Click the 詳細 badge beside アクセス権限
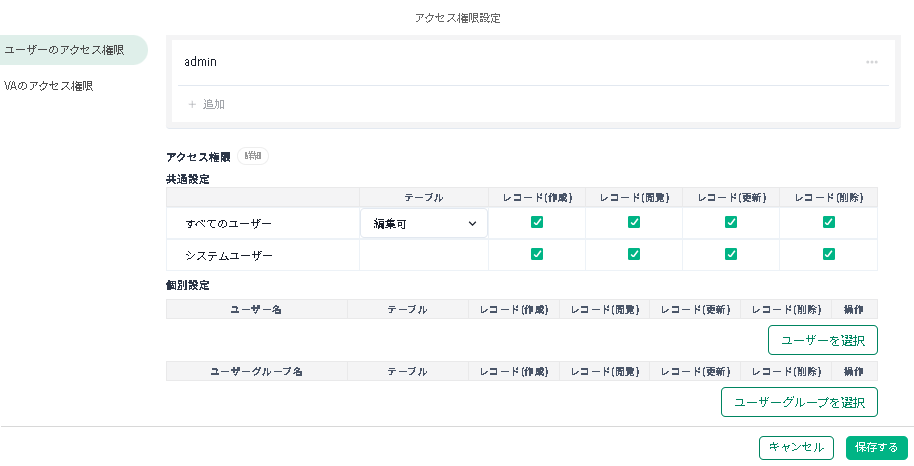This screenshot has width=914, height=466. pyautogui.click(x=253, y=156)
